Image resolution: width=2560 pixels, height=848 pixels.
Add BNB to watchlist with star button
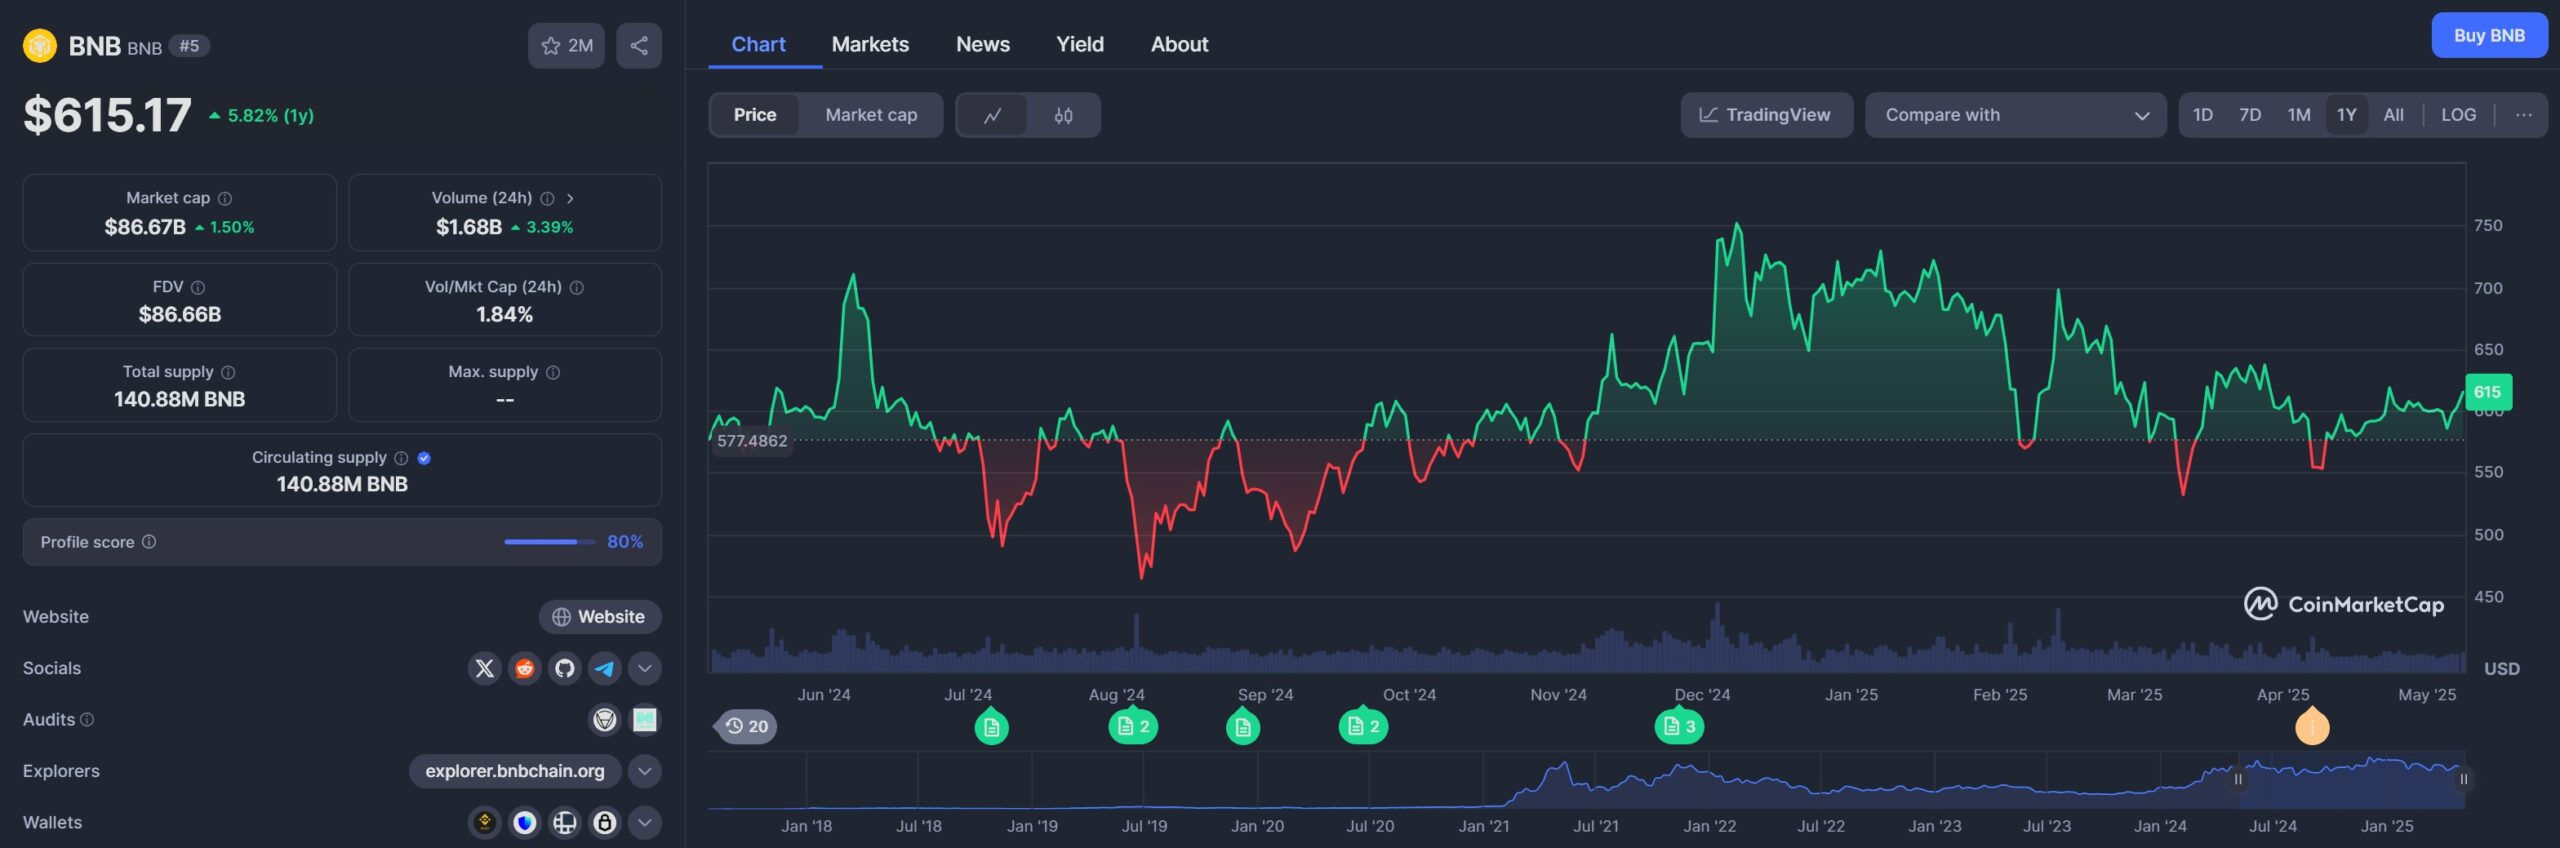[566, 46]
